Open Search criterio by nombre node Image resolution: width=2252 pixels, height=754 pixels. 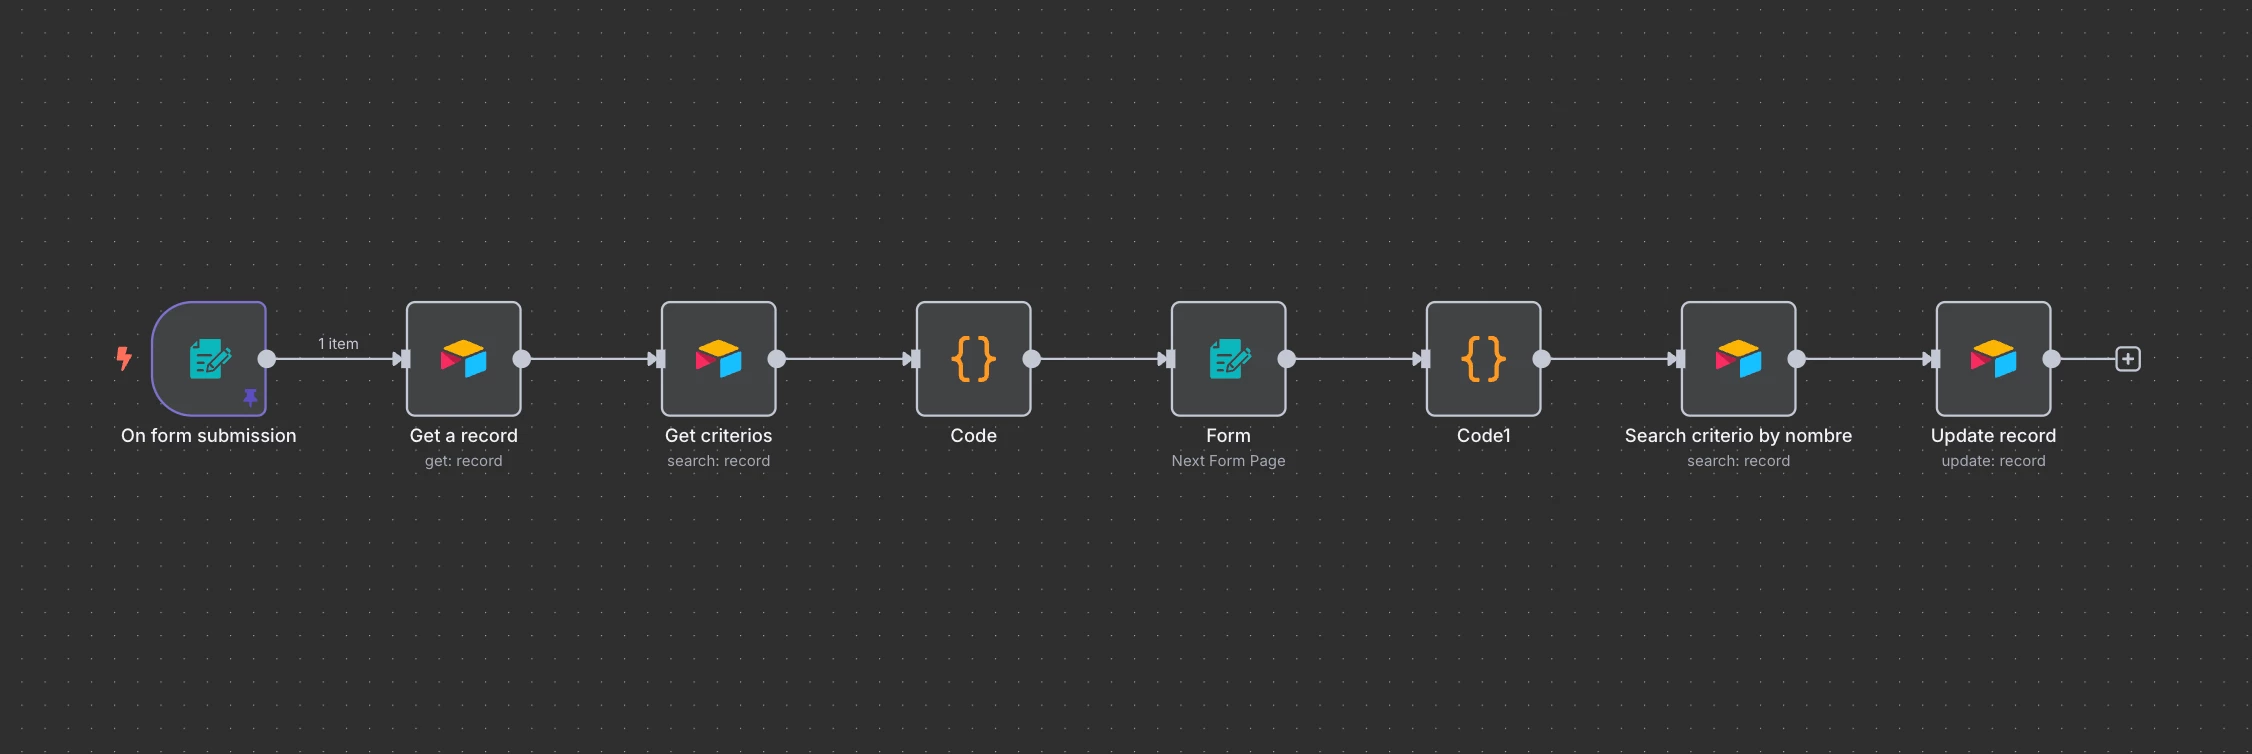click(x=1739, y=359)
